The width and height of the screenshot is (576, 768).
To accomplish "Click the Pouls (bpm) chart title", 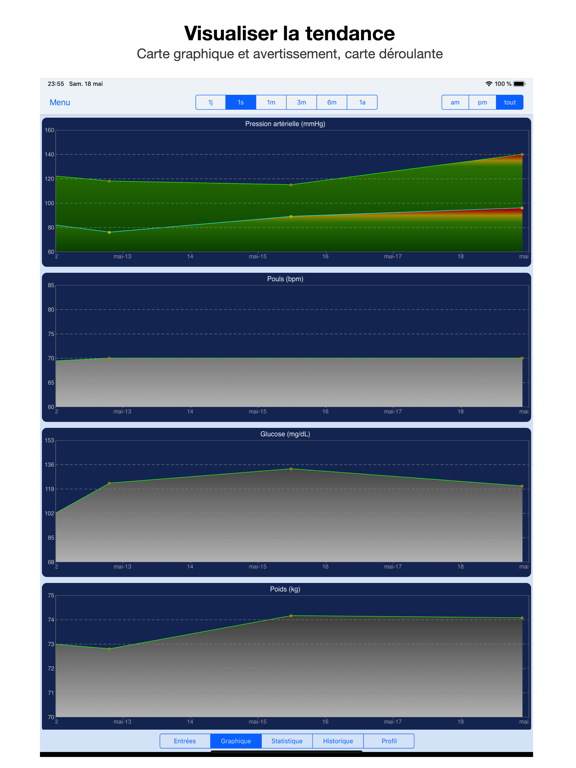I will [x=285, y=279].
